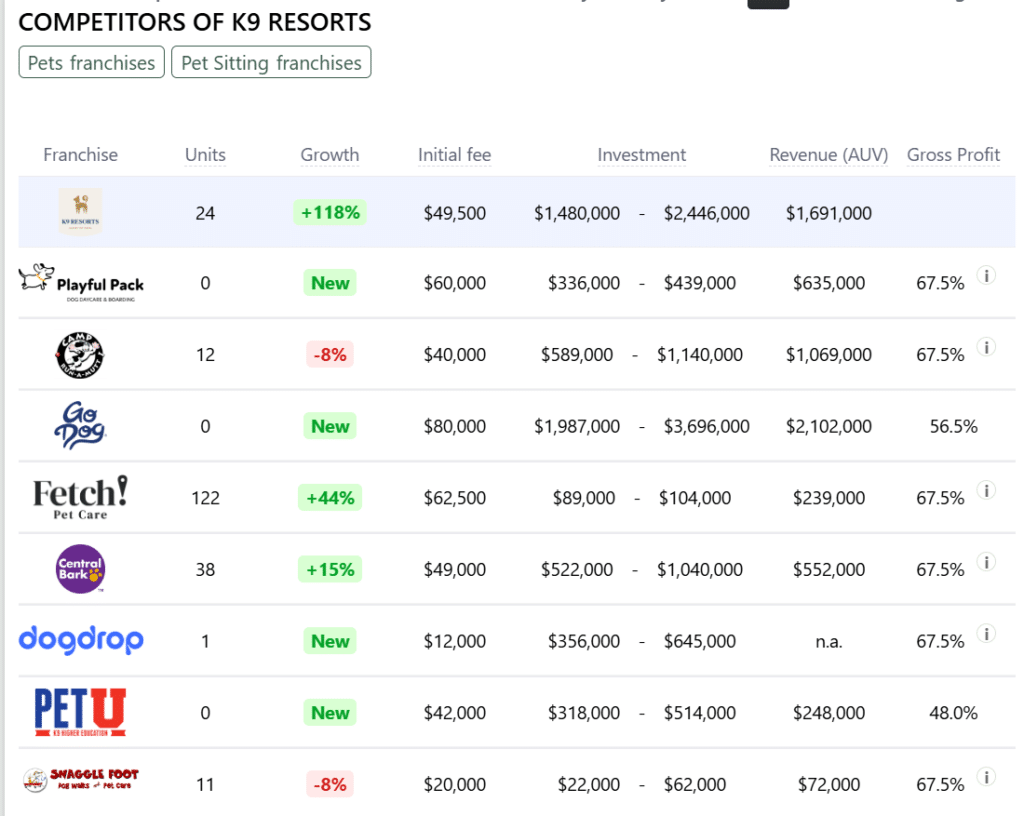This screenshot has height=816, width=1024.
Task: Select the +118% growth badge
Action: coord(330,212)
